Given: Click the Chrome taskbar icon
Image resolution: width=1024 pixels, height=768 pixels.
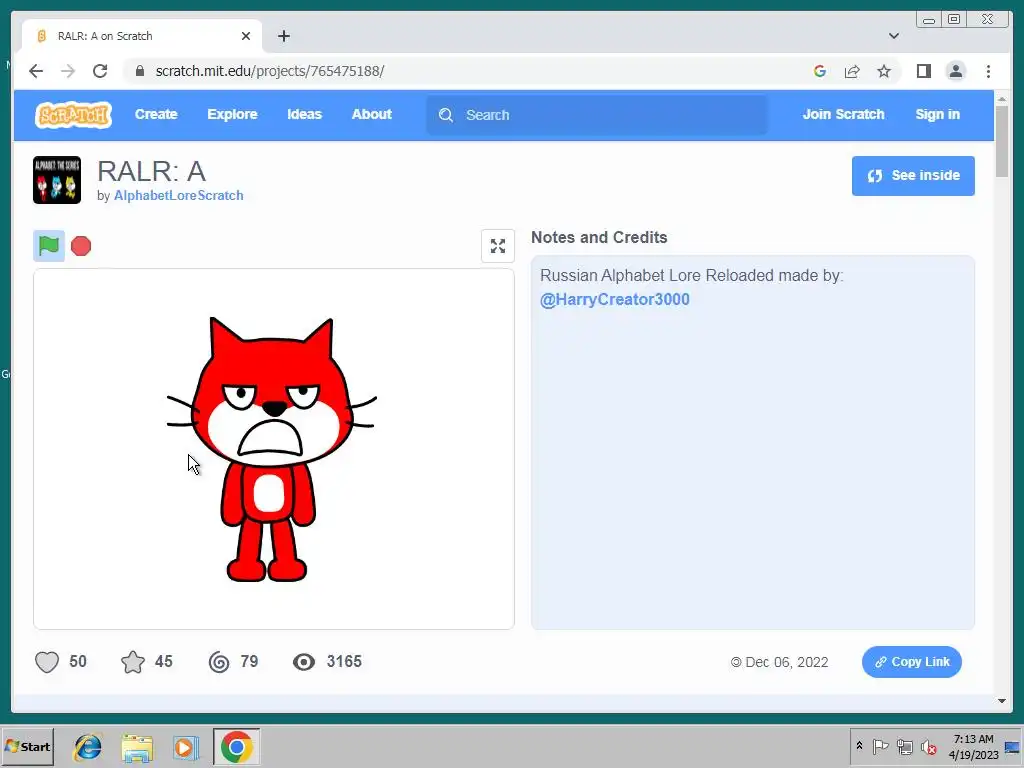Looking at the screenshot, I should click(x=236, y=746).
